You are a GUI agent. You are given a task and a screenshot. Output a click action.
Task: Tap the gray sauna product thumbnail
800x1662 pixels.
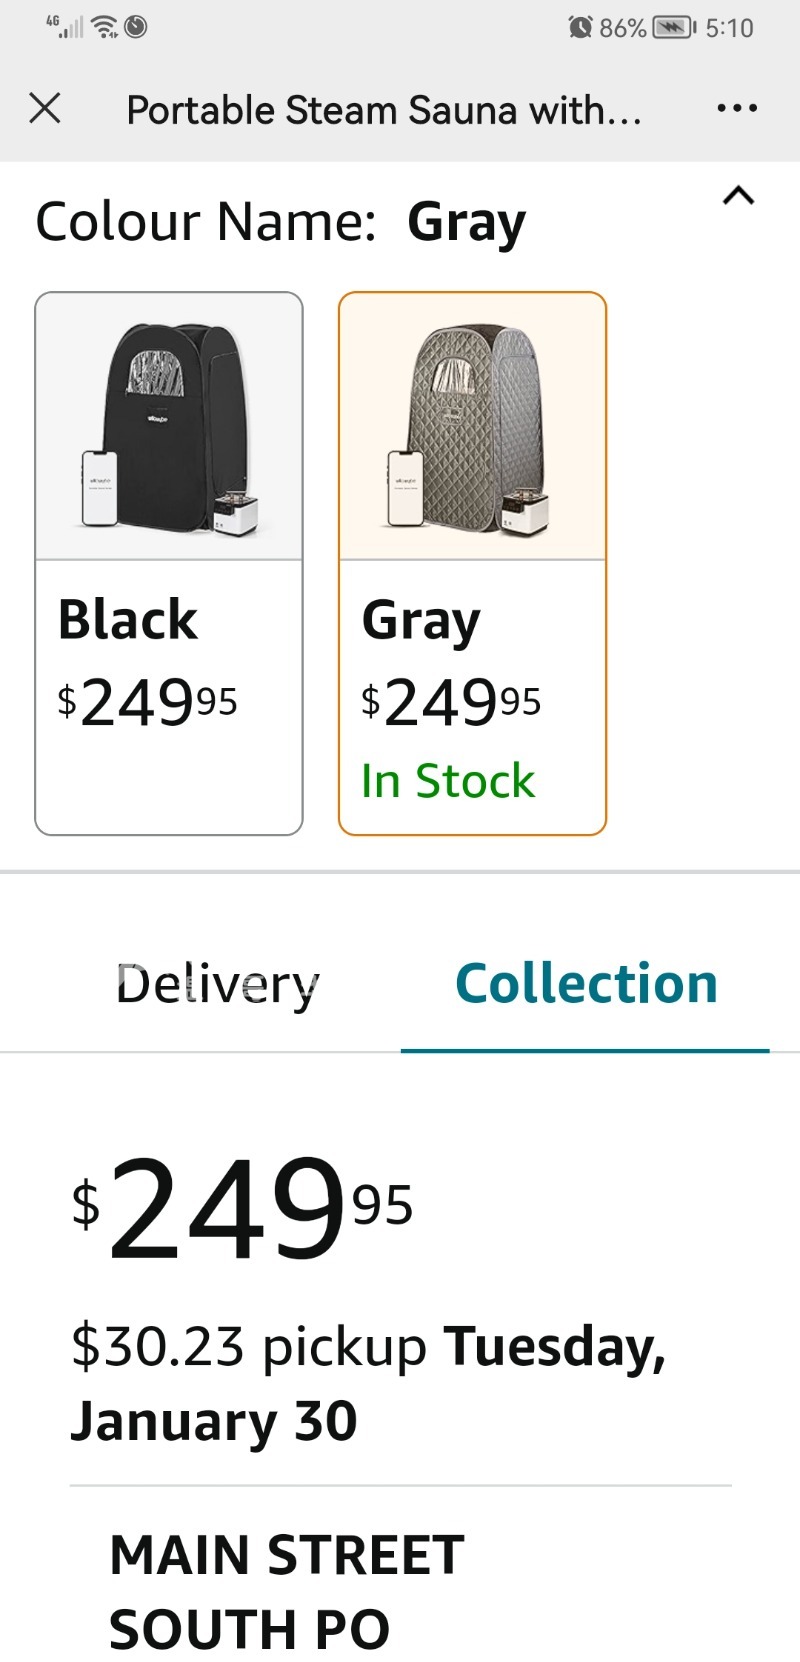[x=472, y=427]
